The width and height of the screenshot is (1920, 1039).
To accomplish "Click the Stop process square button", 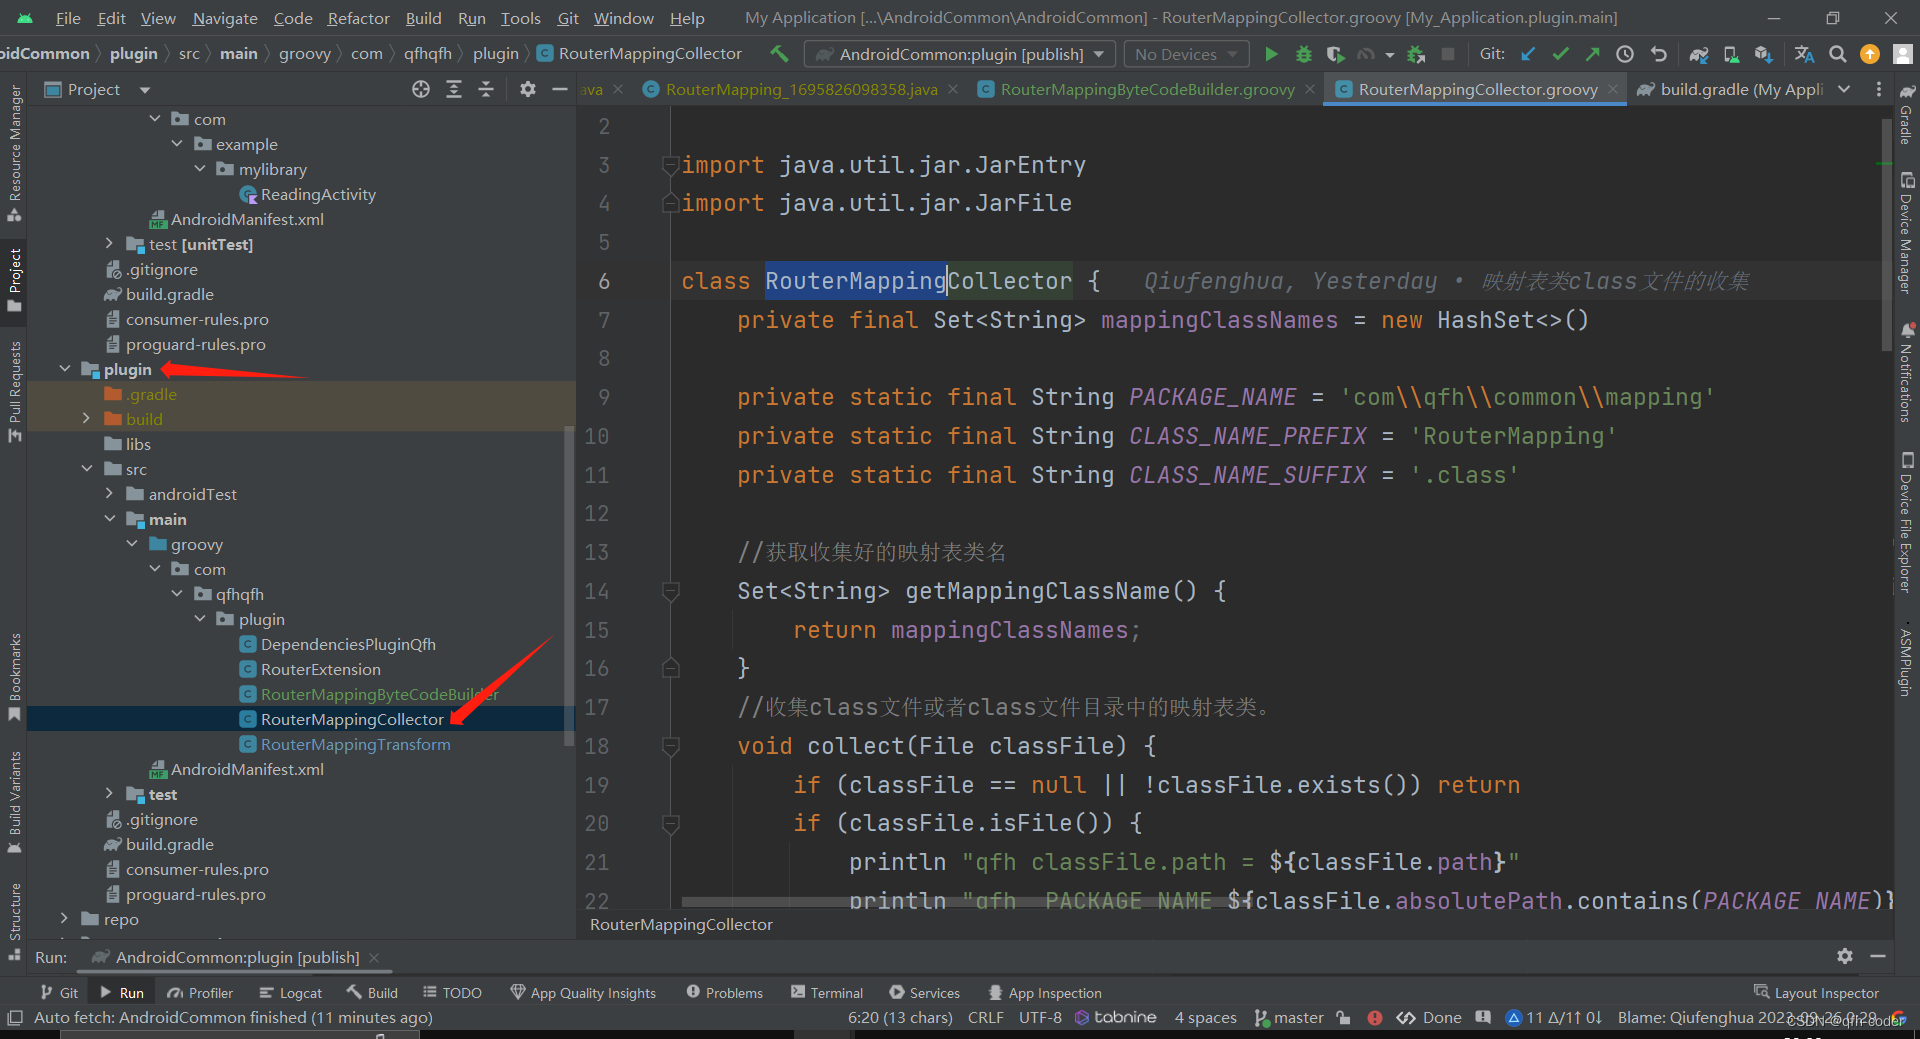I will pos(1447,54).
